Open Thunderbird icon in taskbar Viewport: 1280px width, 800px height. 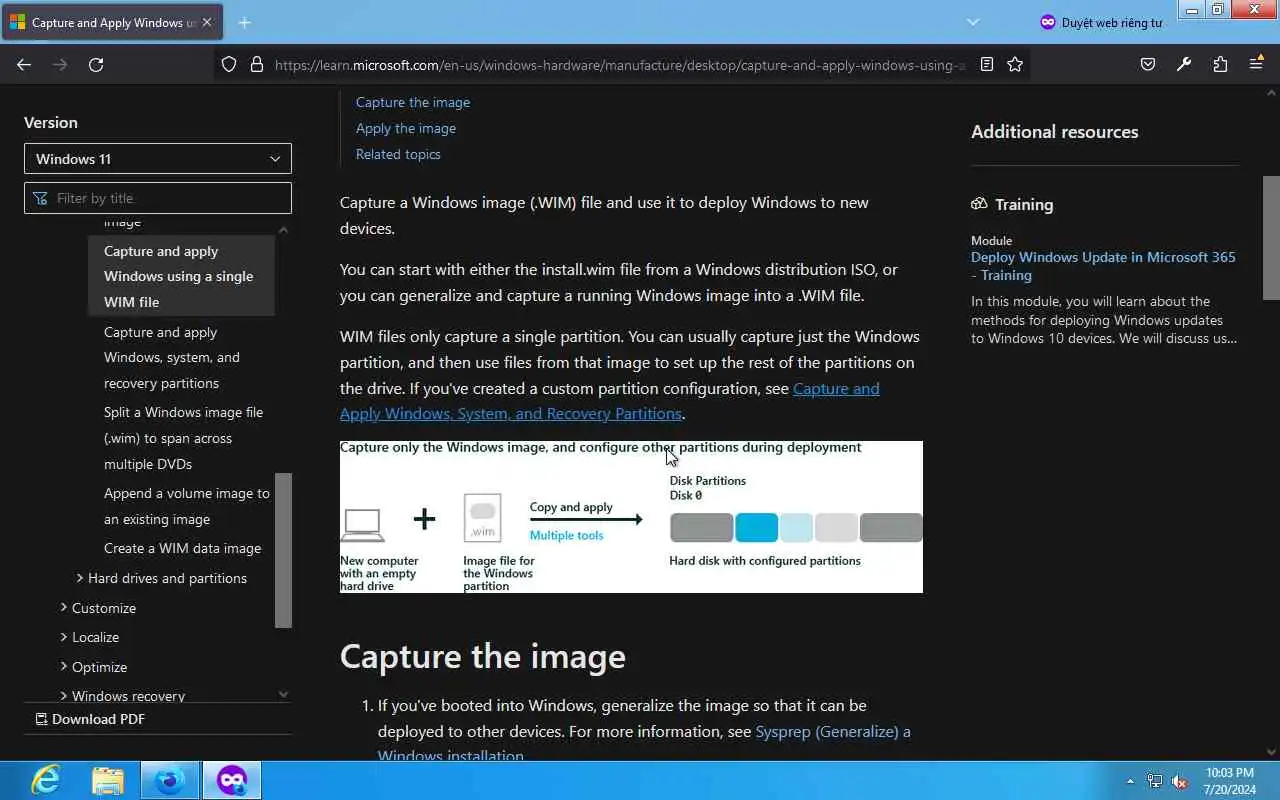coord(170,780)
